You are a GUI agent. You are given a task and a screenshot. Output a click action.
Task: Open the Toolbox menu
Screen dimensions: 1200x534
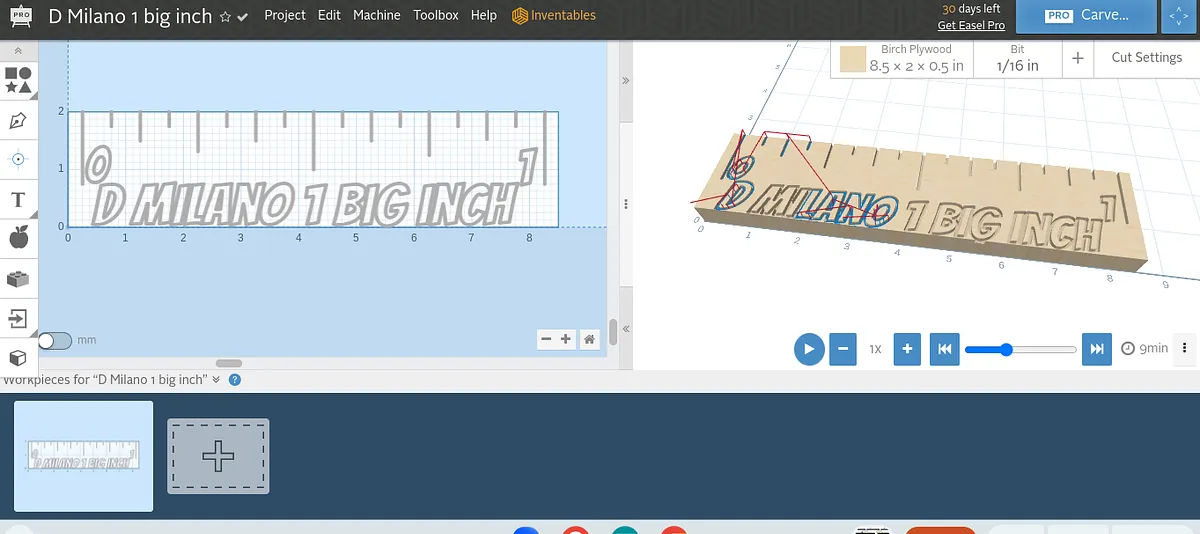click(435, 16)
